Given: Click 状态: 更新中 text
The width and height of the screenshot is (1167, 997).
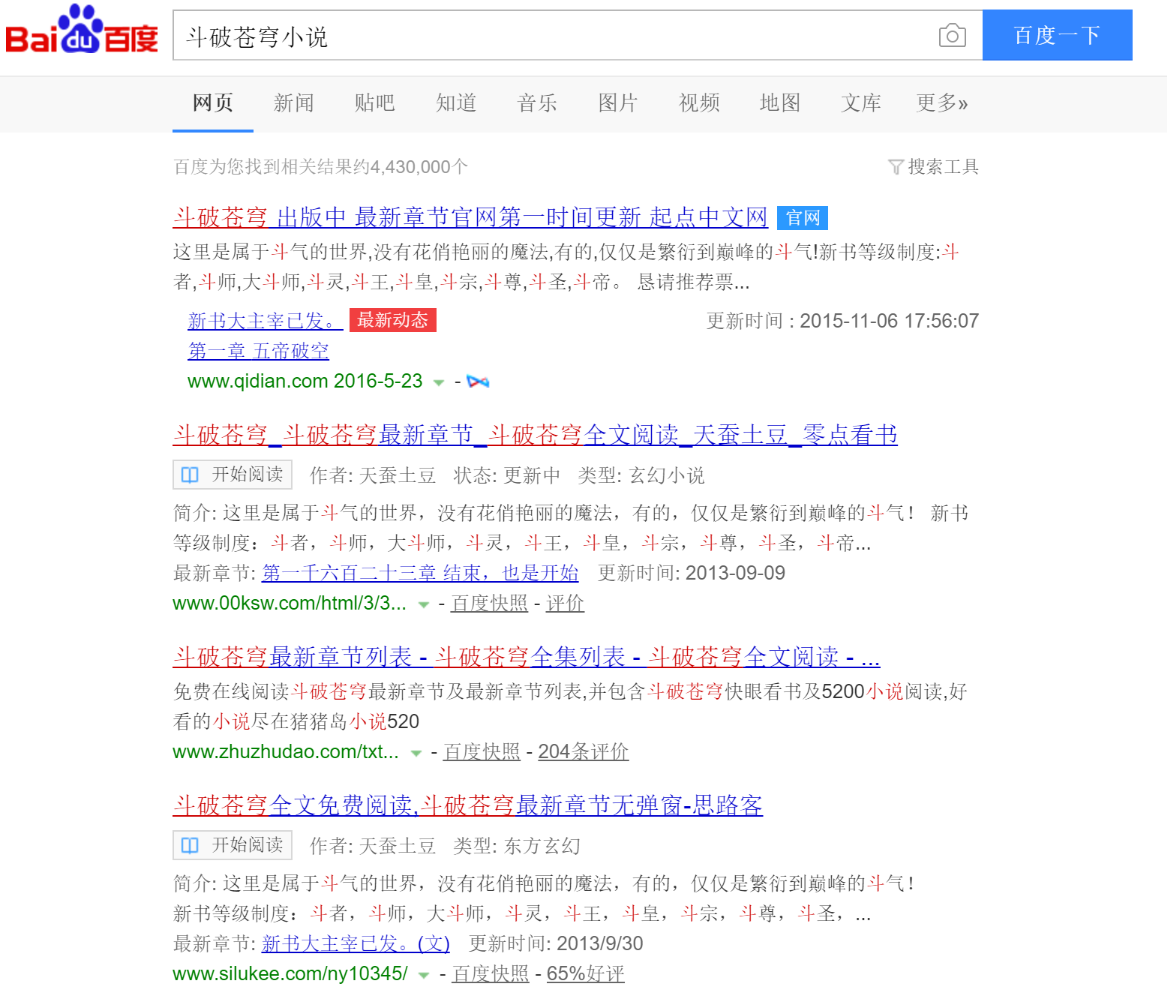Looking at the screenshot, I should click(x=507, y=475).
